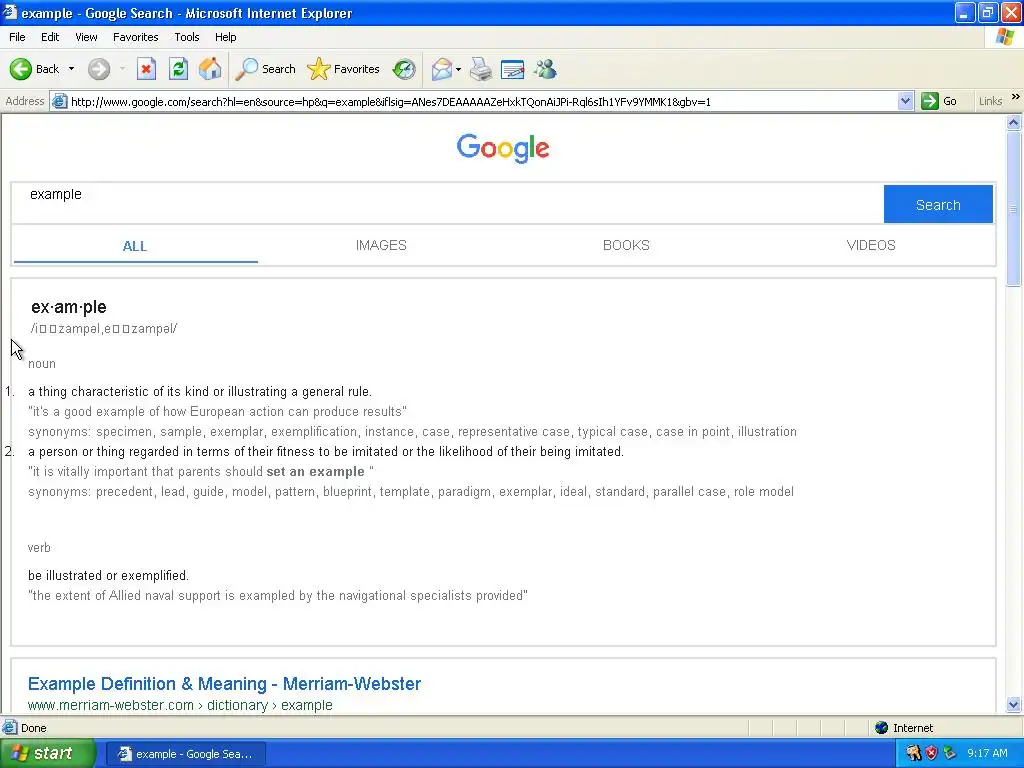Image resolution: width=1024 pixels, height=768 pixels.
Task: Switch to the BOOKS tab
Action: click(626, 246)
